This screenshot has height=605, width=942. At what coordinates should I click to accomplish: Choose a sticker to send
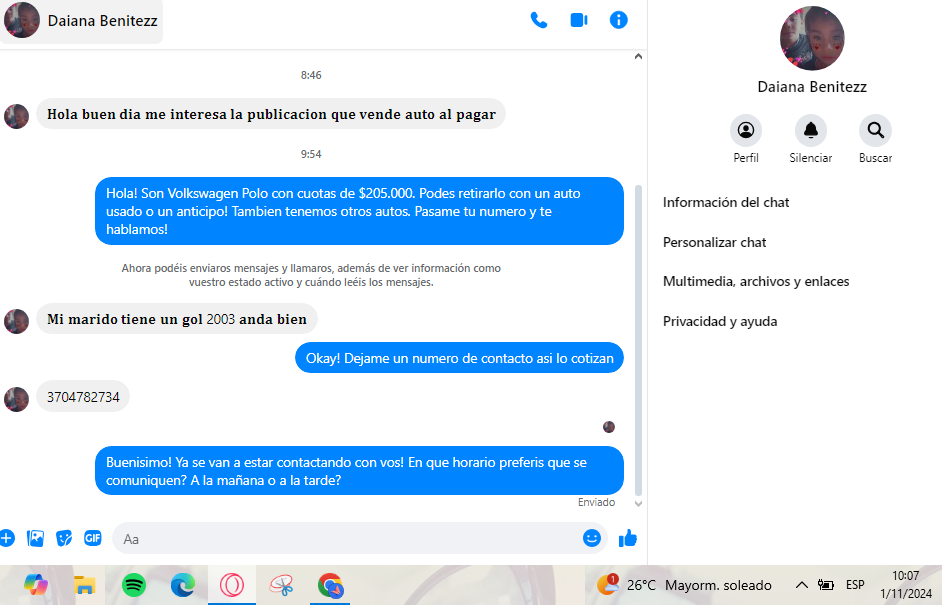64,538
